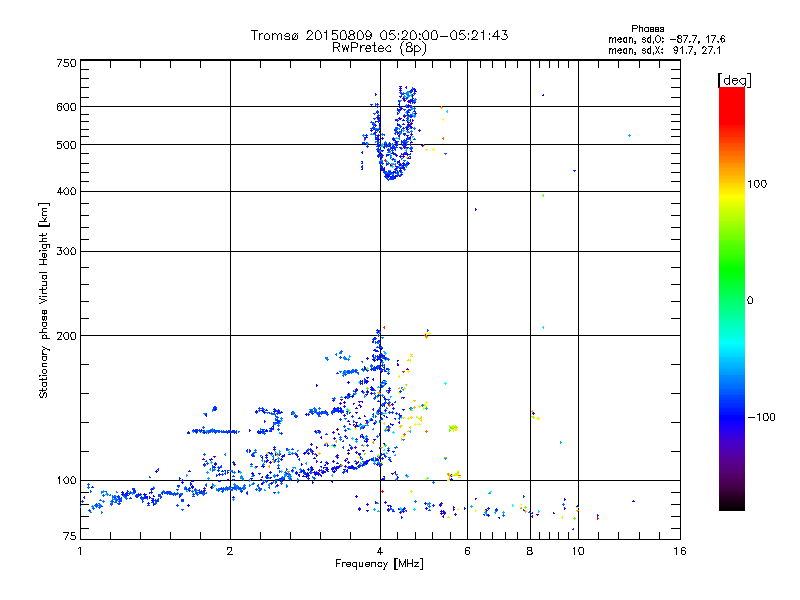This screenshot has width=800, height=600.
Task: Pick the red top of the color bar
Action: coord(731,93)
